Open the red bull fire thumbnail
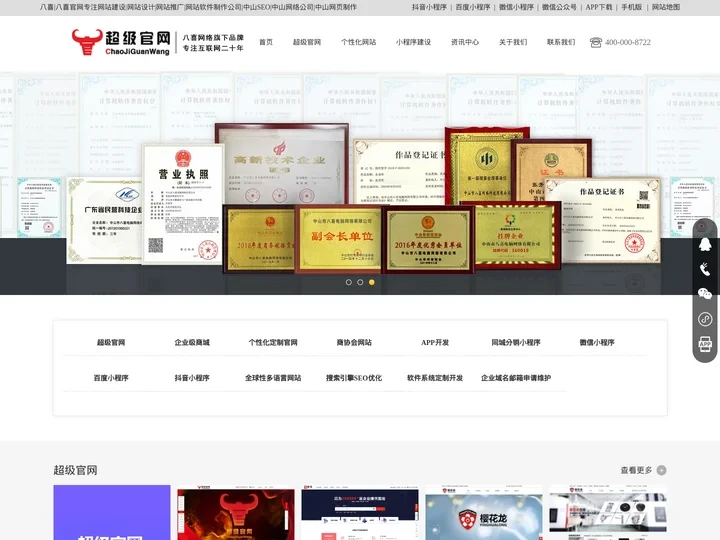The image size is (720, 540). click(x=236, y=512)
